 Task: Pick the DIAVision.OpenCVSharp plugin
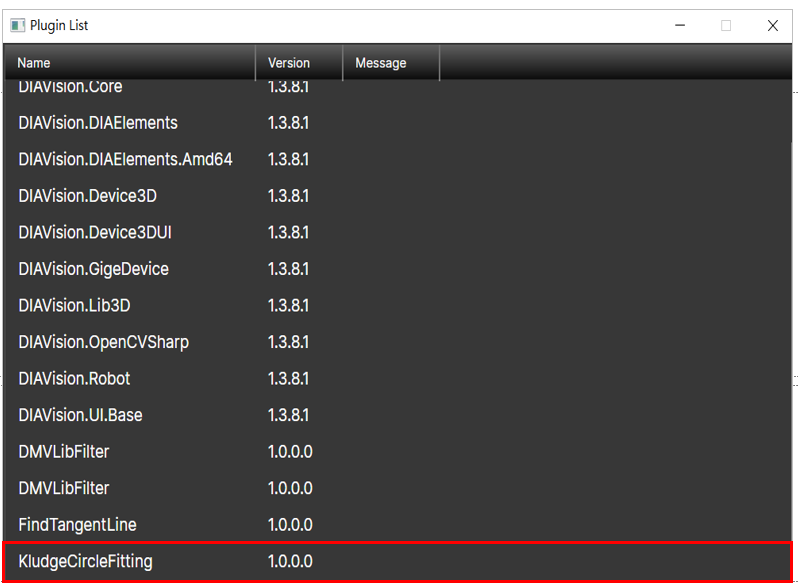pyautogui.click(x=103, y=342)
